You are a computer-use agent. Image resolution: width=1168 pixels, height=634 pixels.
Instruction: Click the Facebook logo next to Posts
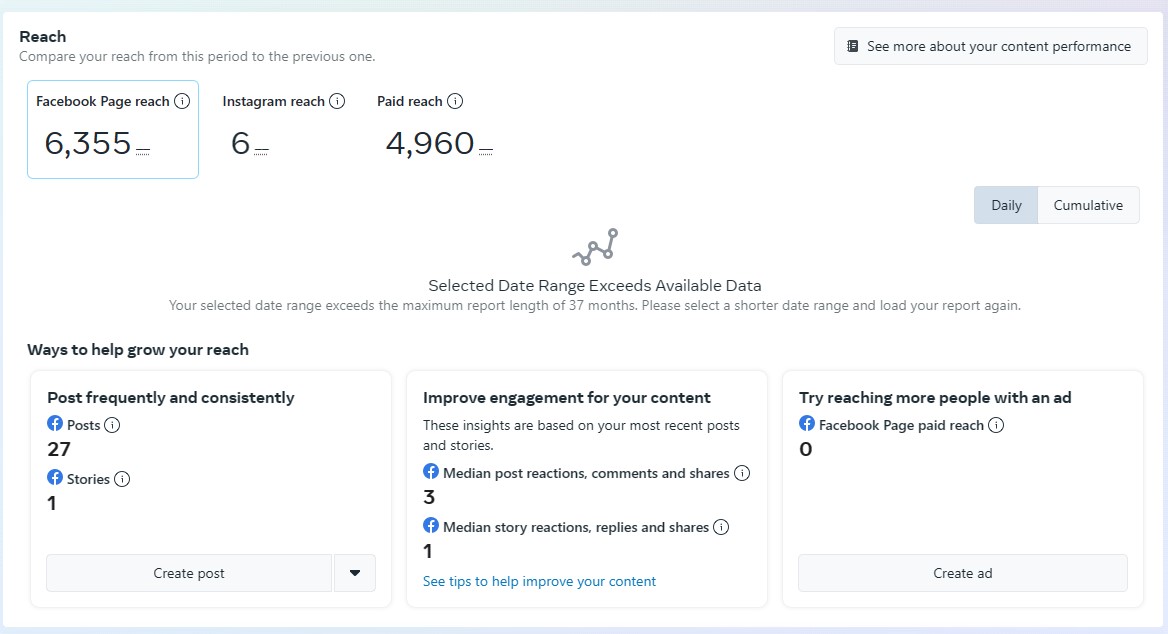click(55, 424)
